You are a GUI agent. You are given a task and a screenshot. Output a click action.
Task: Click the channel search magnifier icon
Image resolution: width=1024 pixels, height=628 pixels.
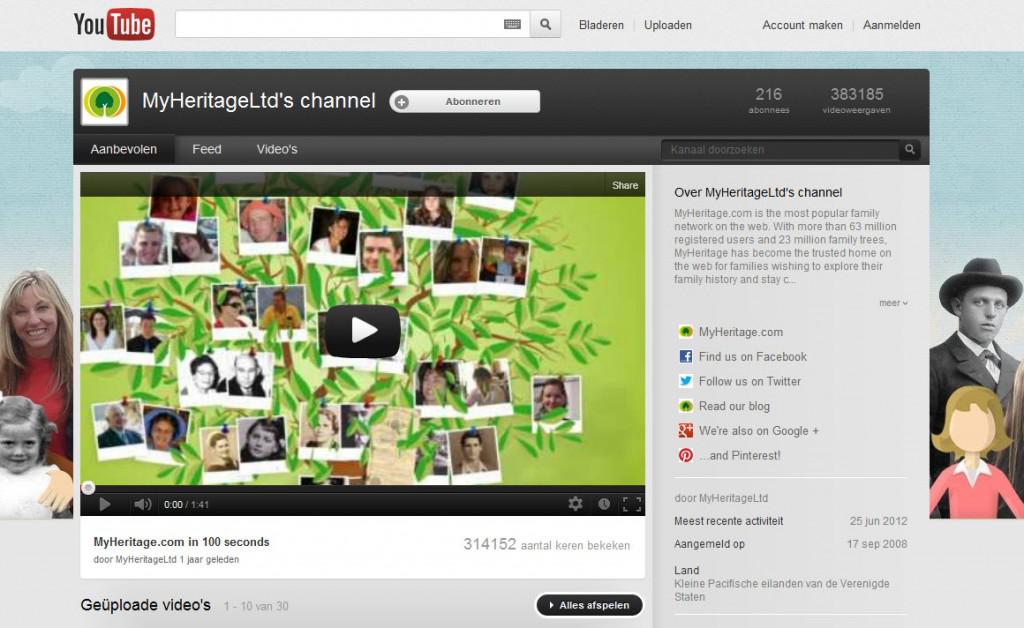[x=909, y=150]
